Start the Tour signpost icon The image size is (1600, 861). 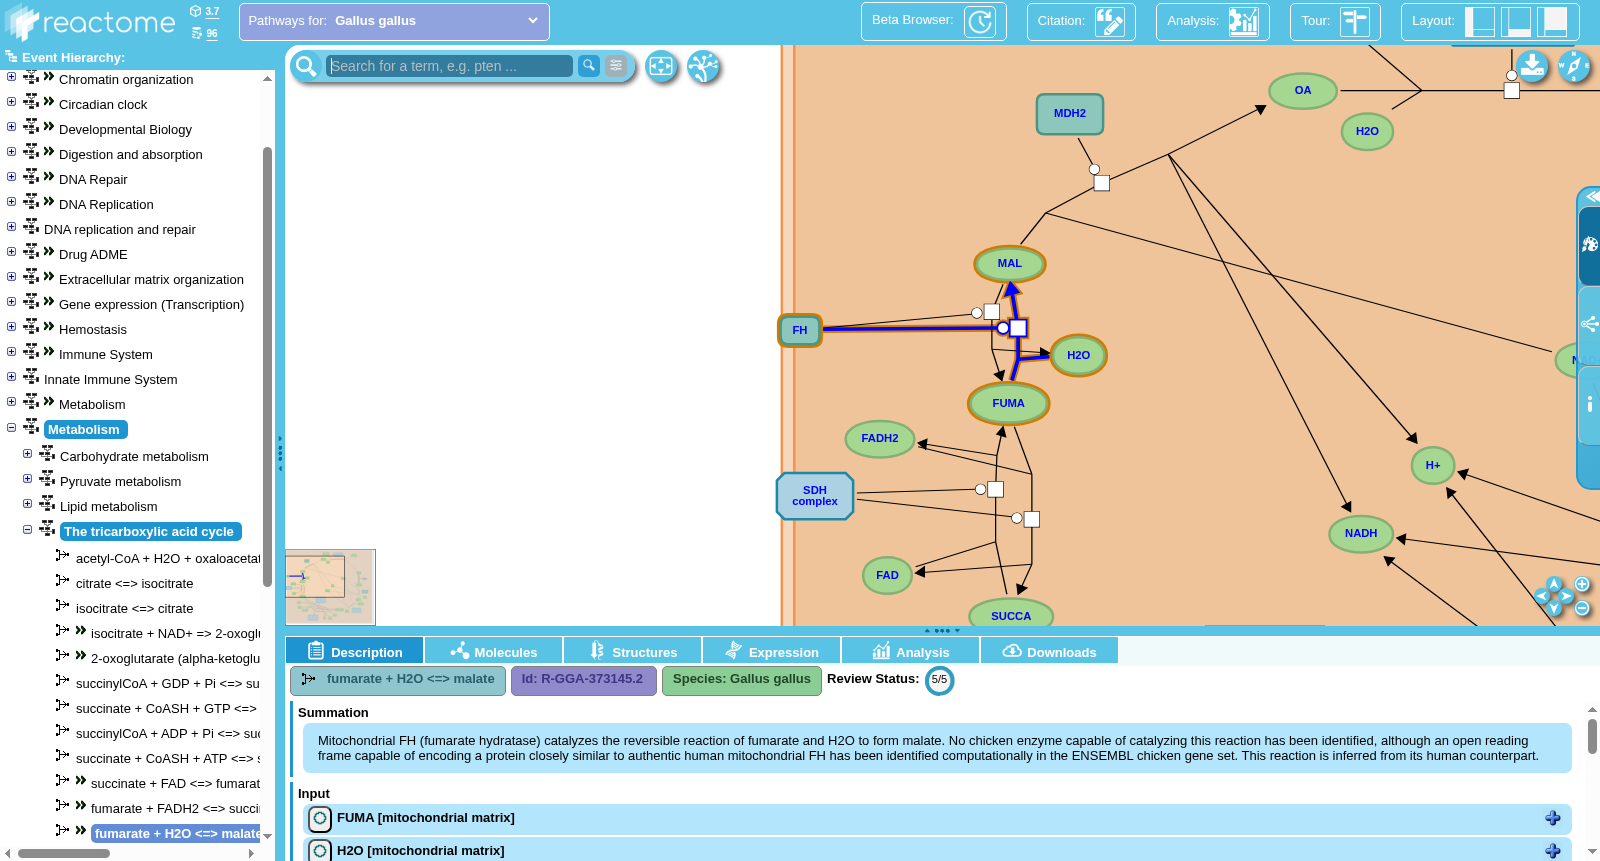pos(1355,21)
